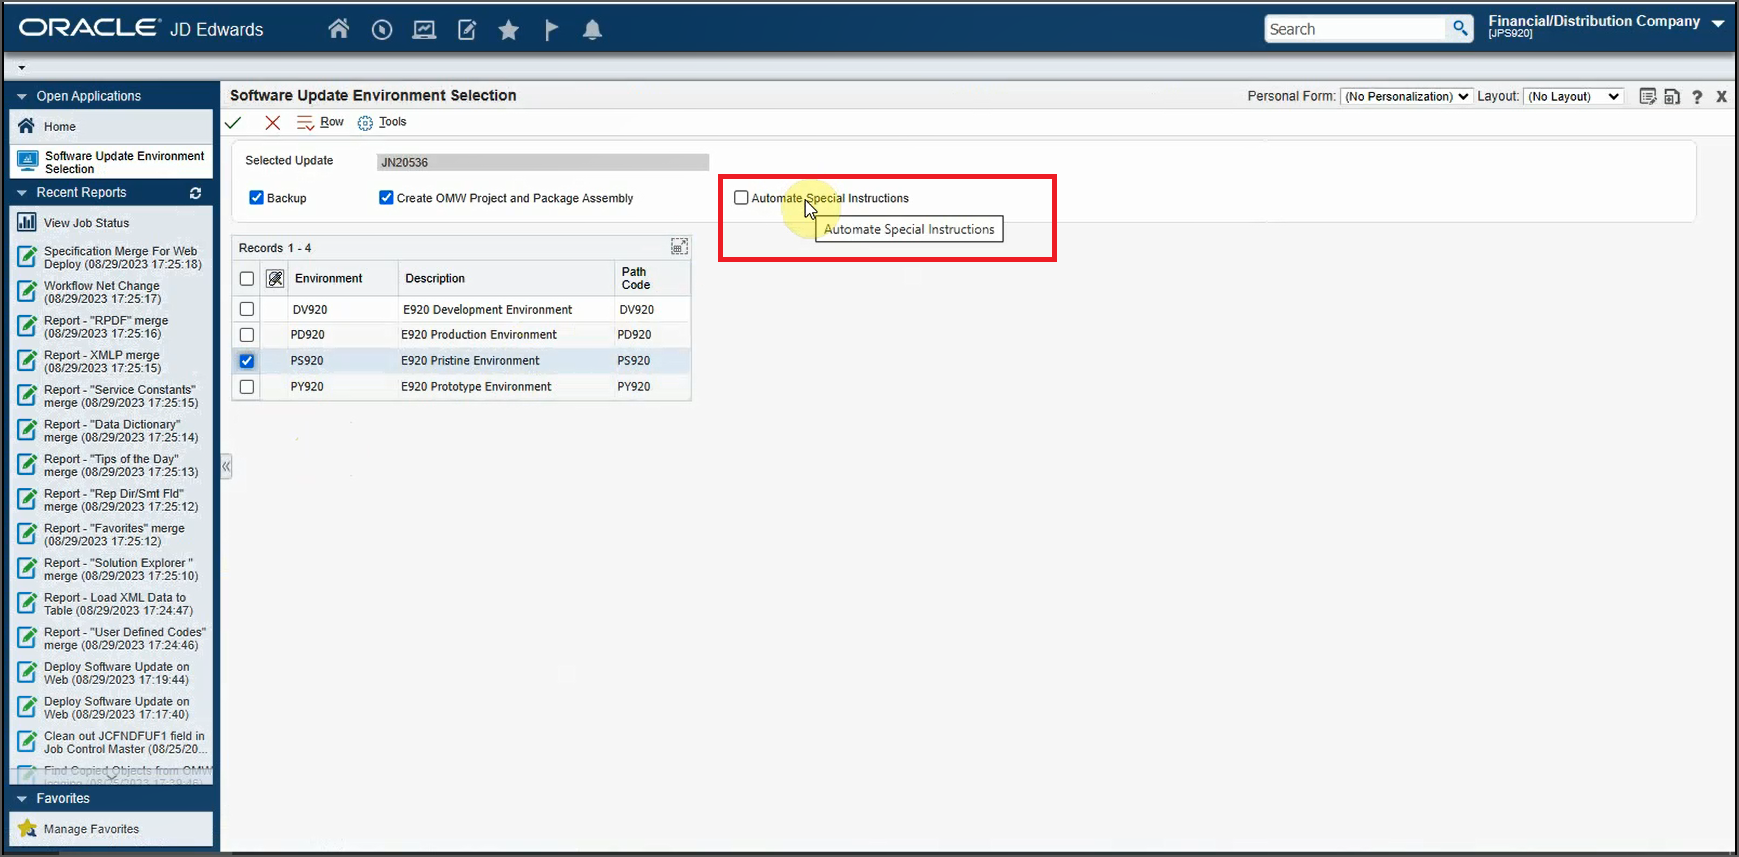Open notifications bell icon
1739x857 pixels.
point(592,30)
